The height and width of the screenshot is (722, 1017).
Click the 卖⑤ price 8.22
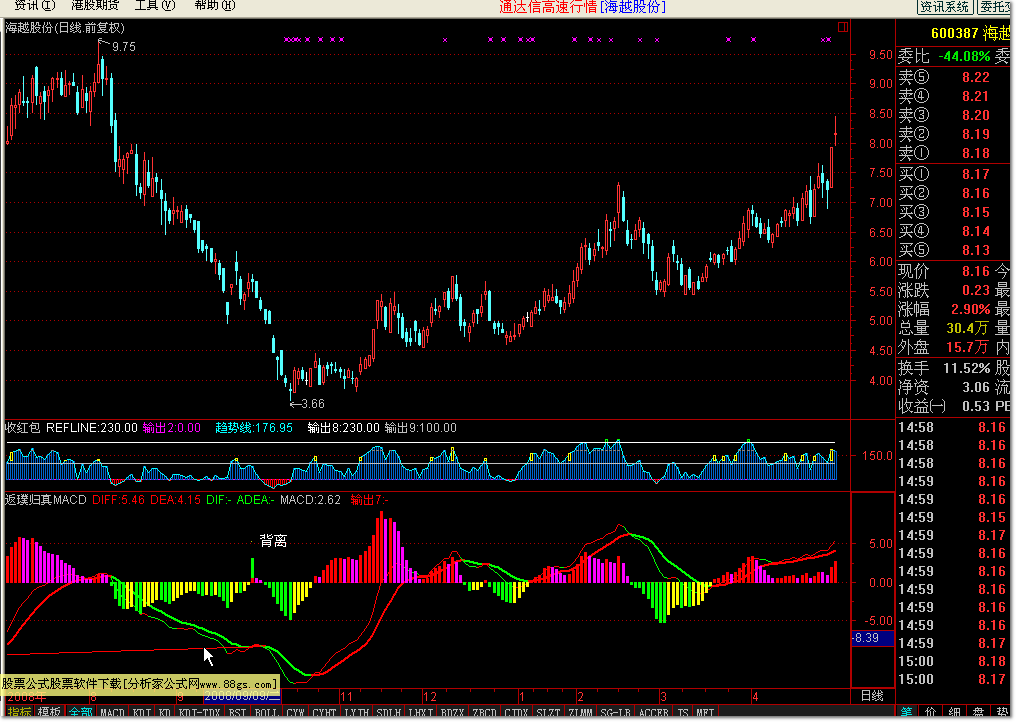click(x=975, y=77)
